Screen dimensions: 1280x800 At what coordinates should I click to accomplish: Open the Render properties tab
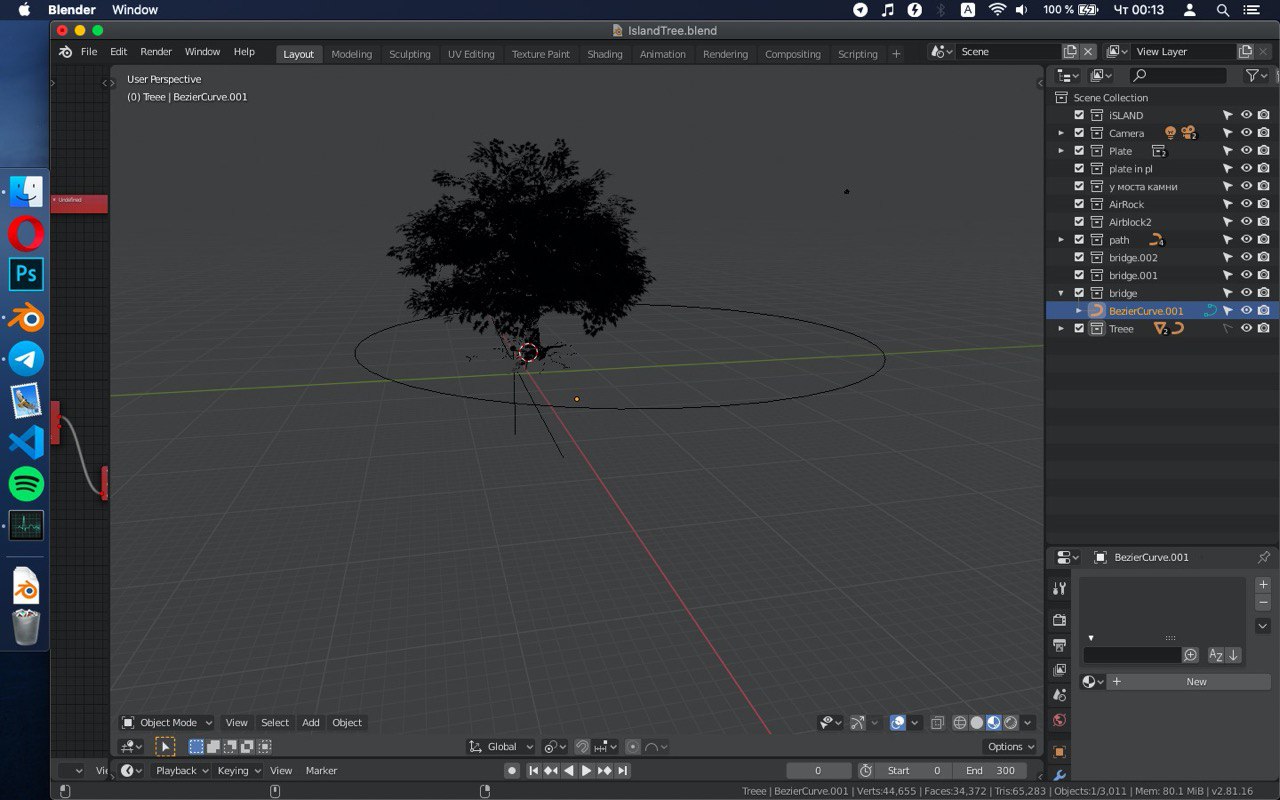(1060, 620)
